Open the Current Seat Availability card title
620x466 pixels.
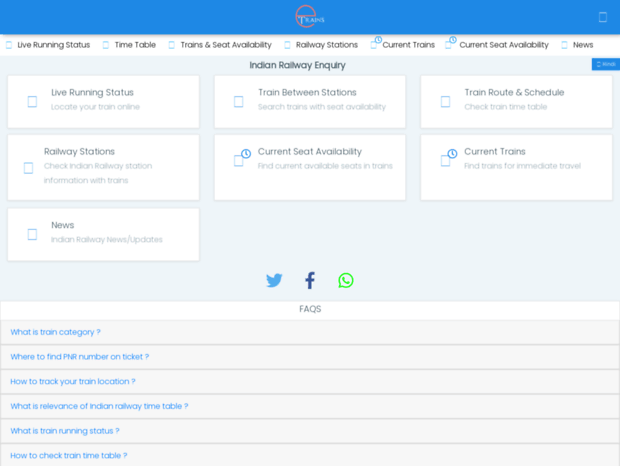(310, 151)
